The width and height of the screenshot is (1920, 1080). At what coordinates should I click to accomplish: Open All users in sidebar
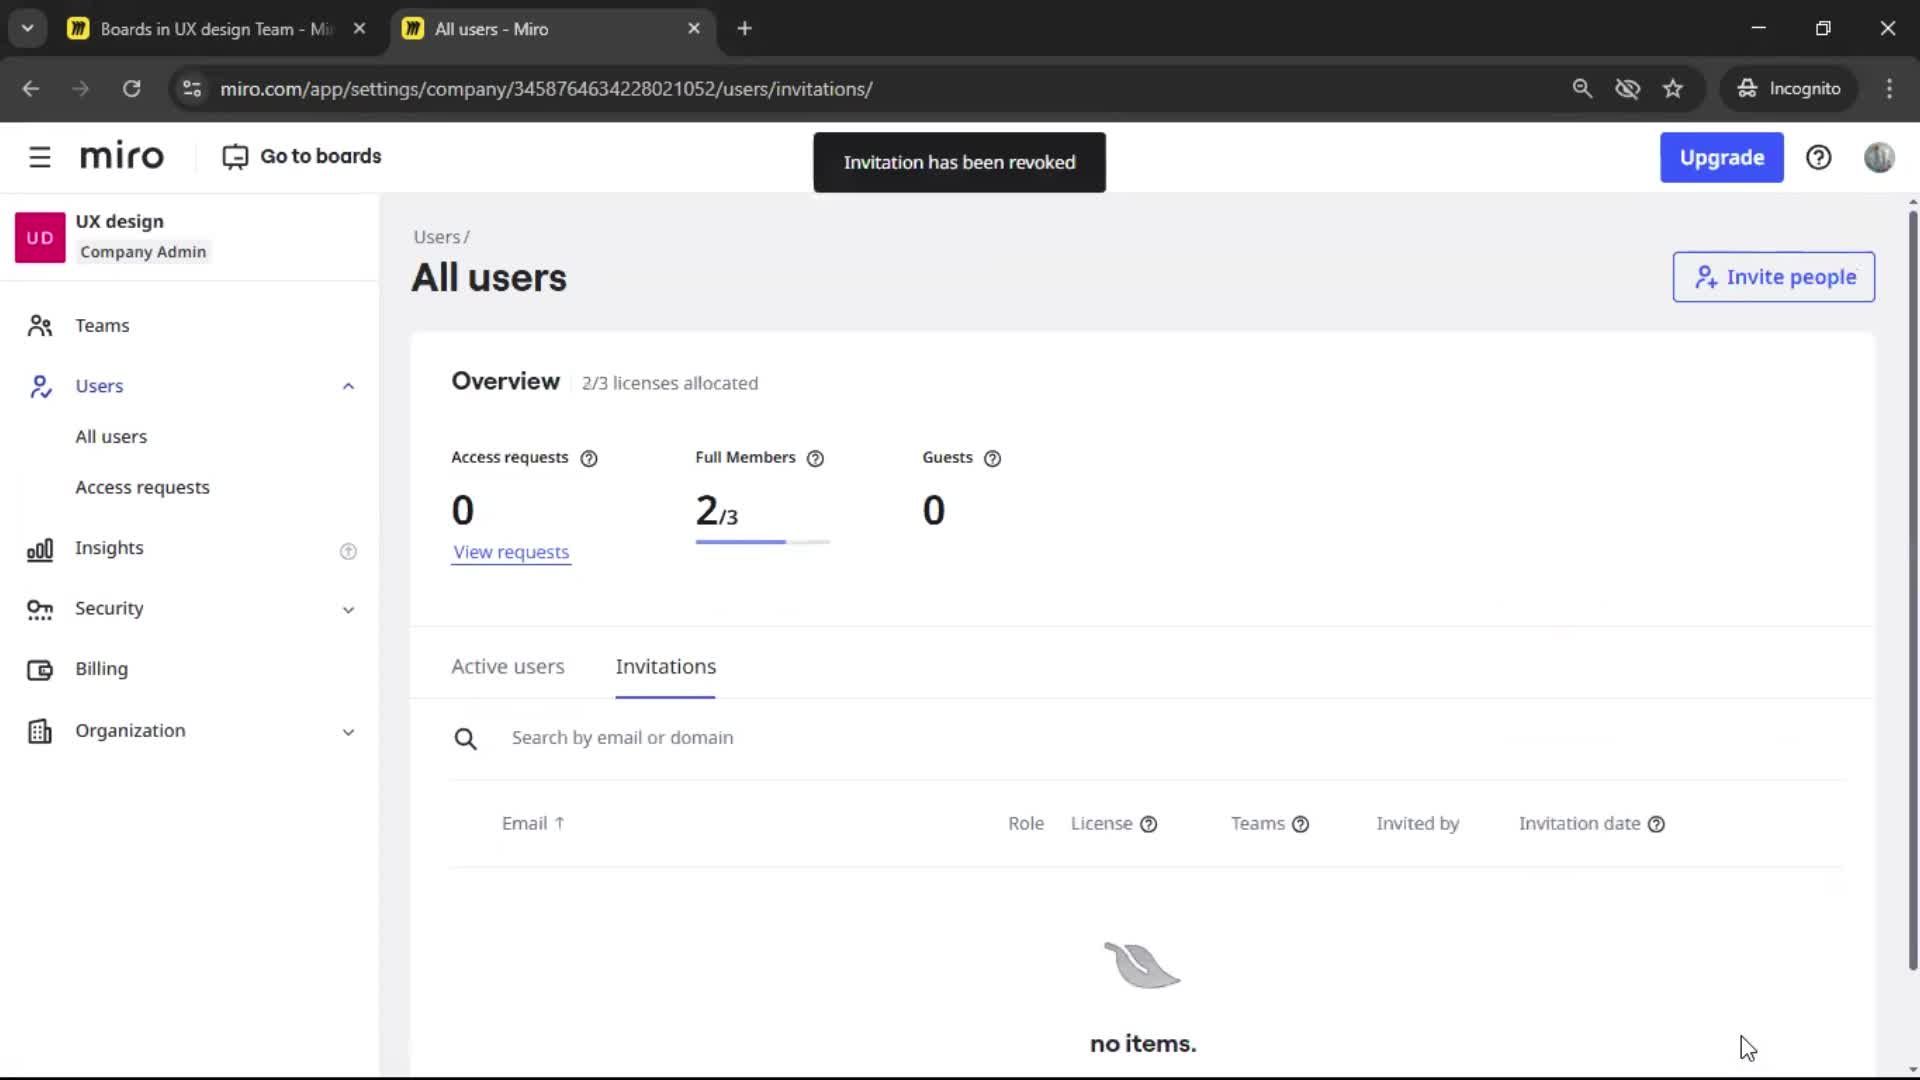(111, 436)
